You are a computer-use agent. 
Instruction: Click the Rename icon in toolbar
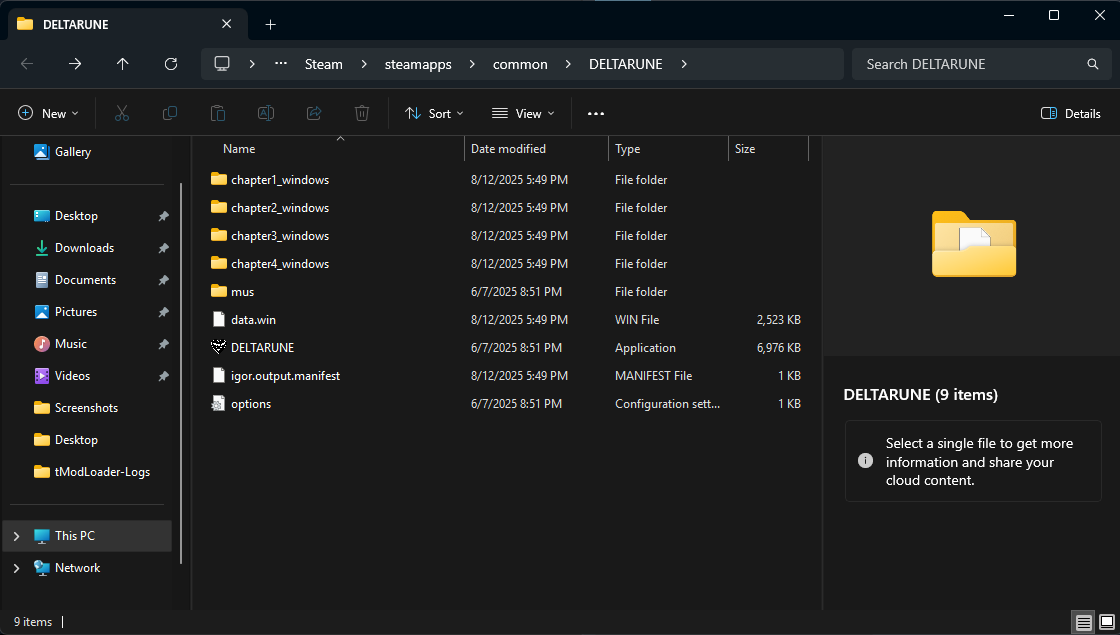pos(266,114)
